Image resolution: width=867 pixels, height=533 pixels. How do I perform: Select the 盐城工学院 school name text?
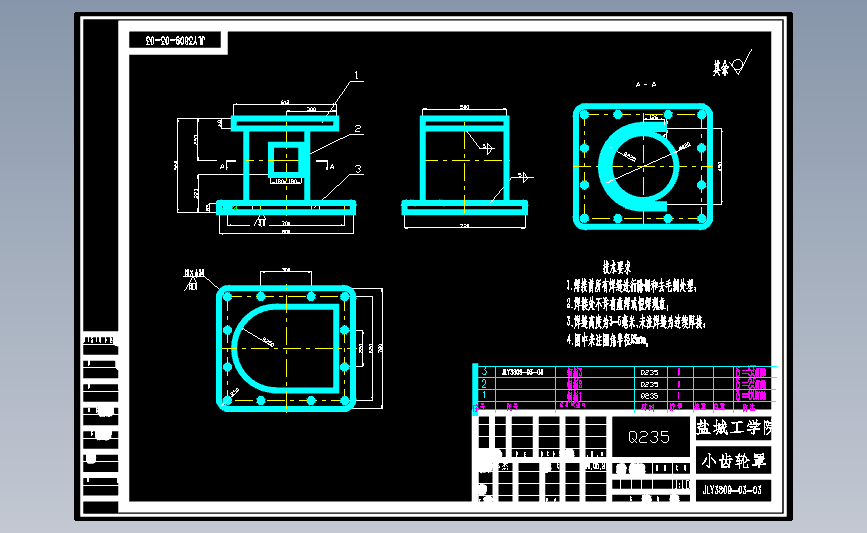(733, 427)
